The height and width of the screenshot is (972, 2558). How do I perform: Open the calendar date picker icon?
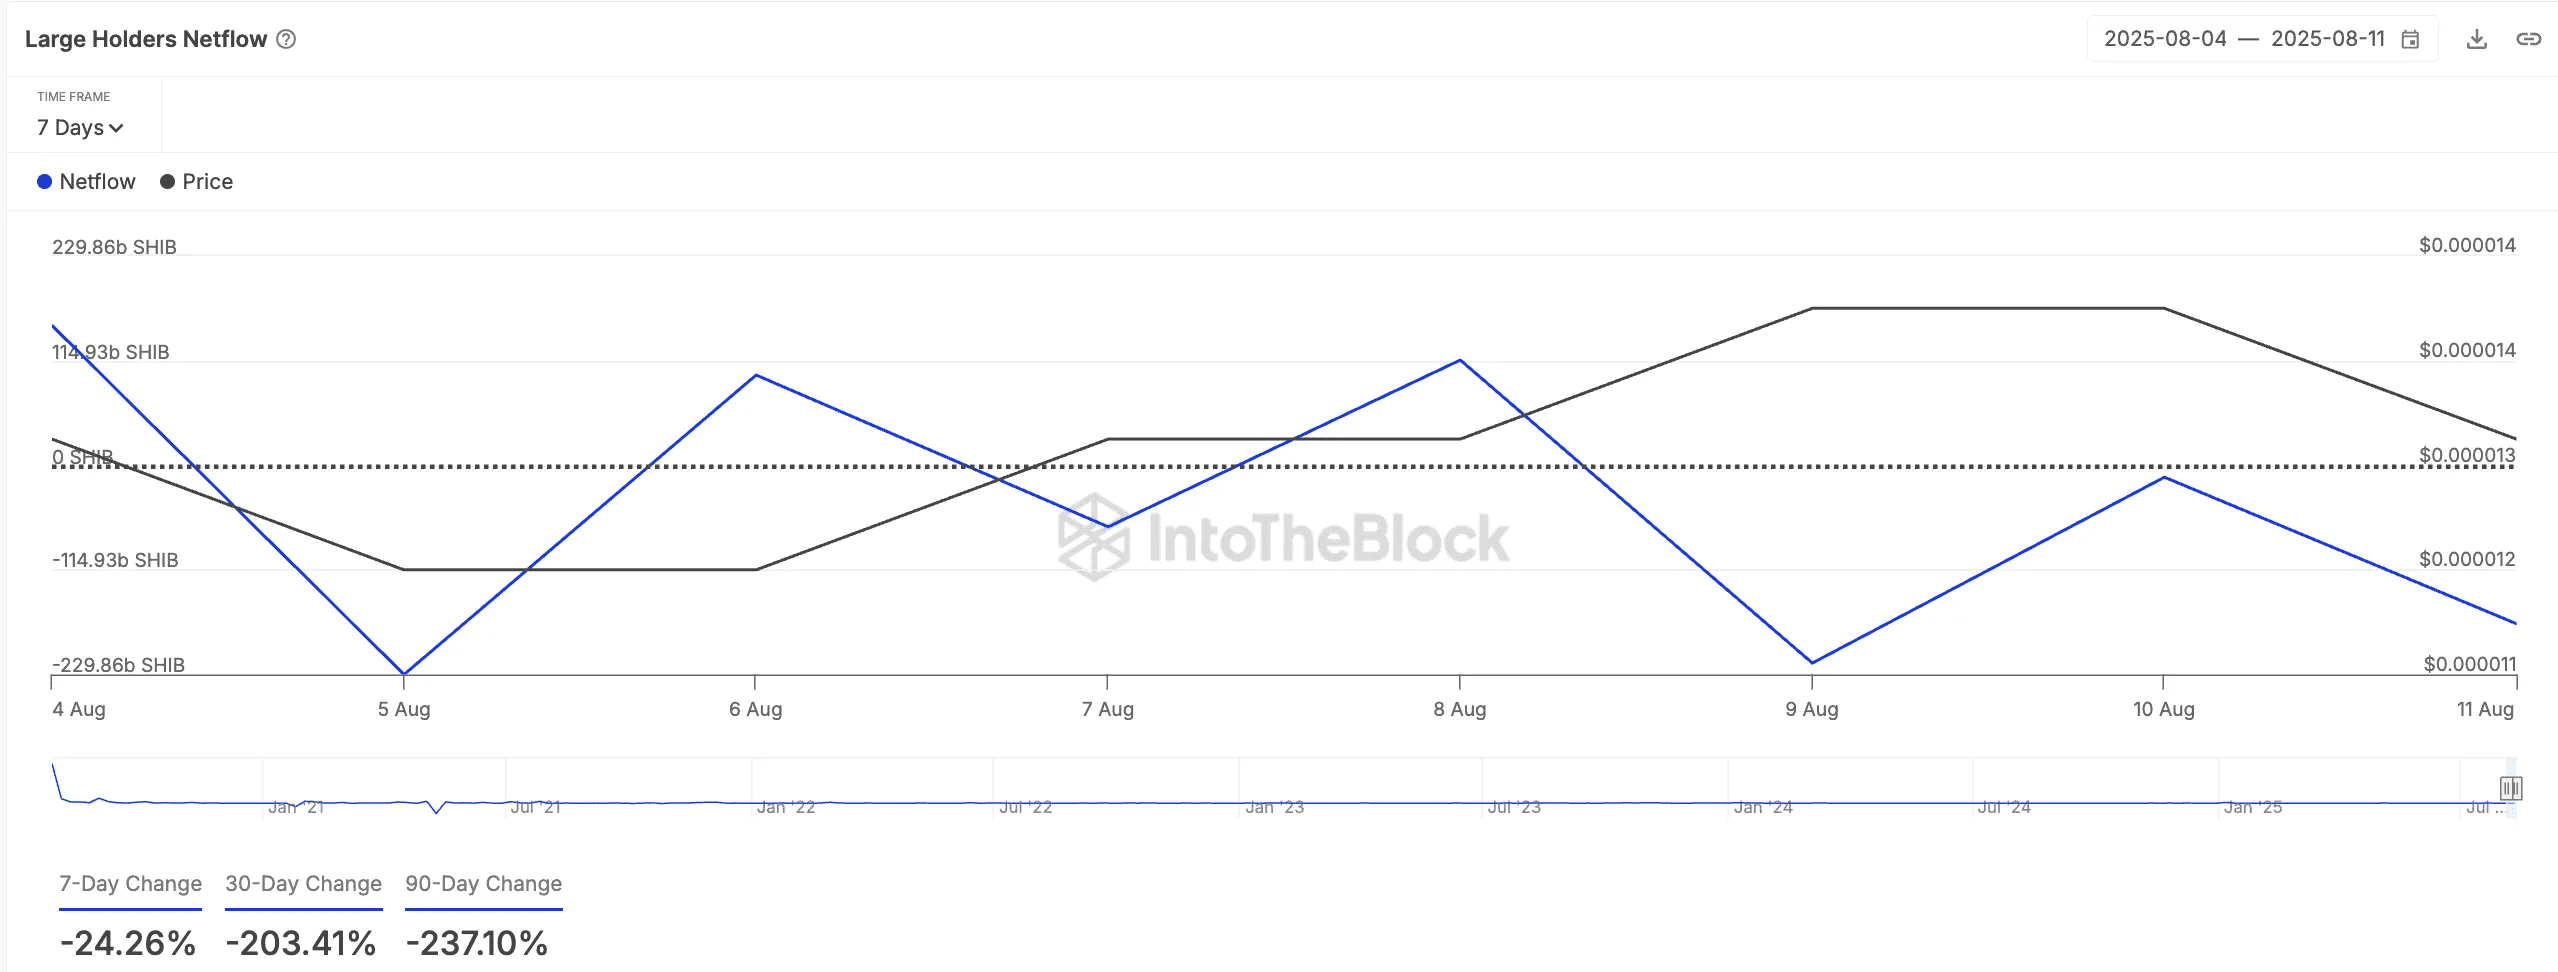(x=2410, y=39)
